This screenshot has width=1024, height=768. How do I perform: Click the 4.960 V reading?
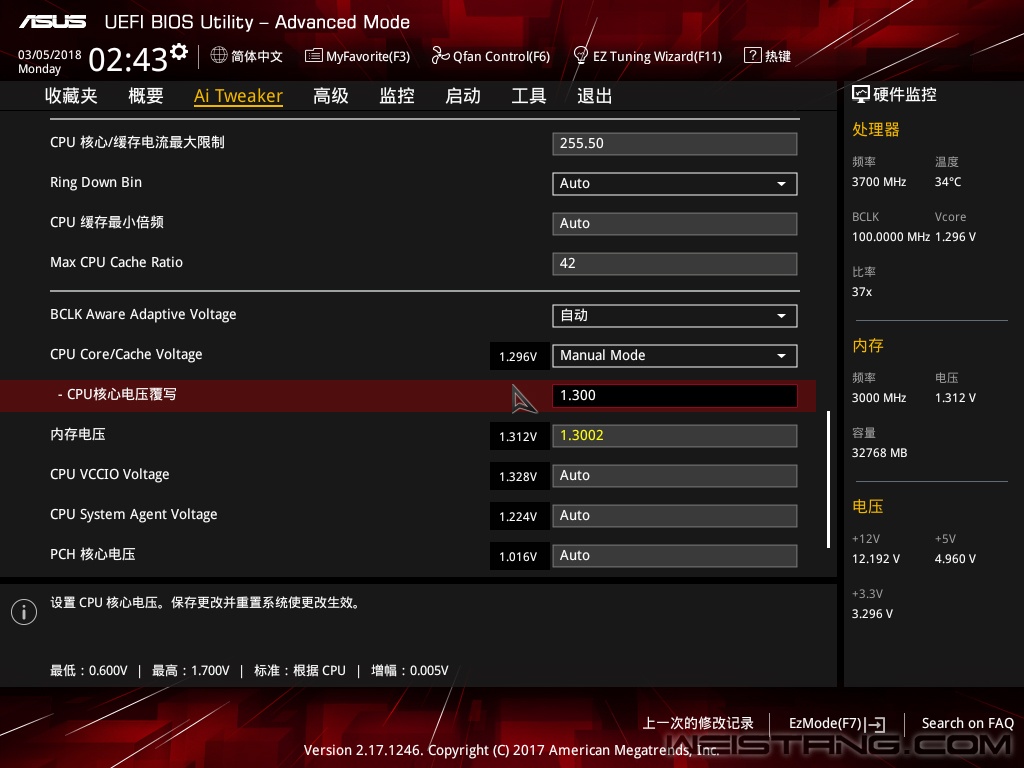point(955,559)
